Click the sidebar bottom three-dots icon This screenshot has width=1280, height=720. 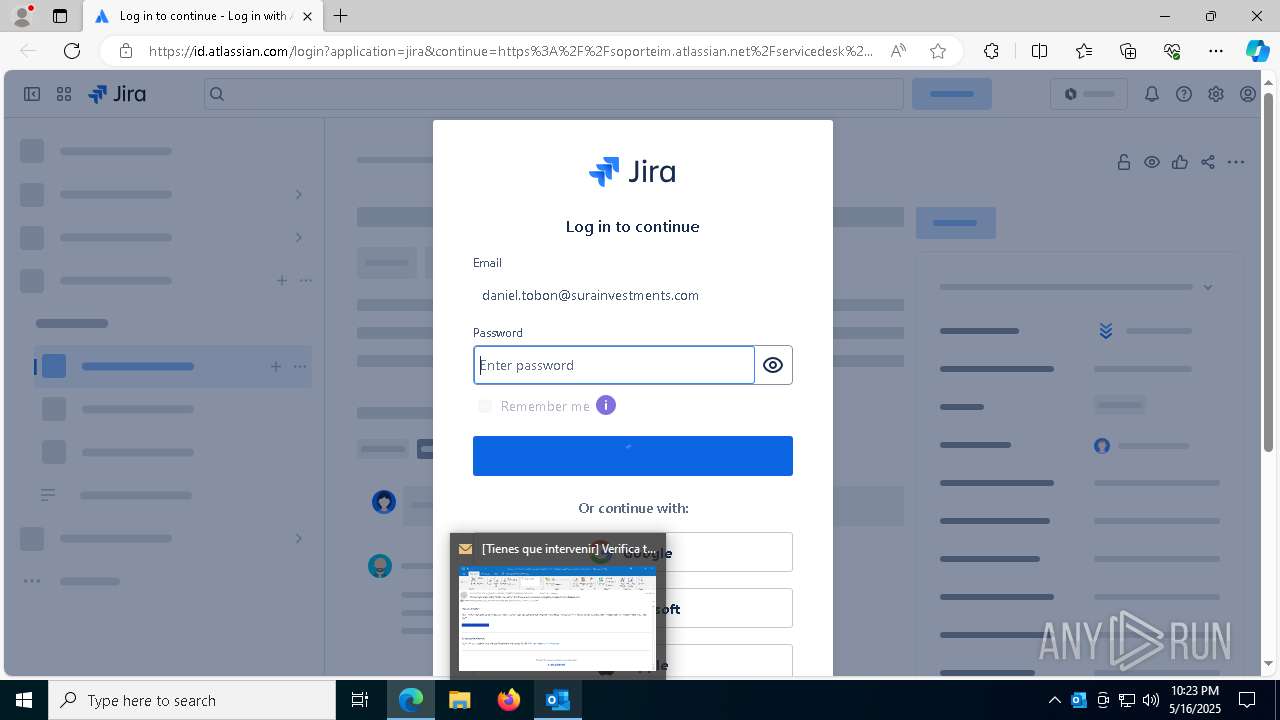tap(32, 581)
